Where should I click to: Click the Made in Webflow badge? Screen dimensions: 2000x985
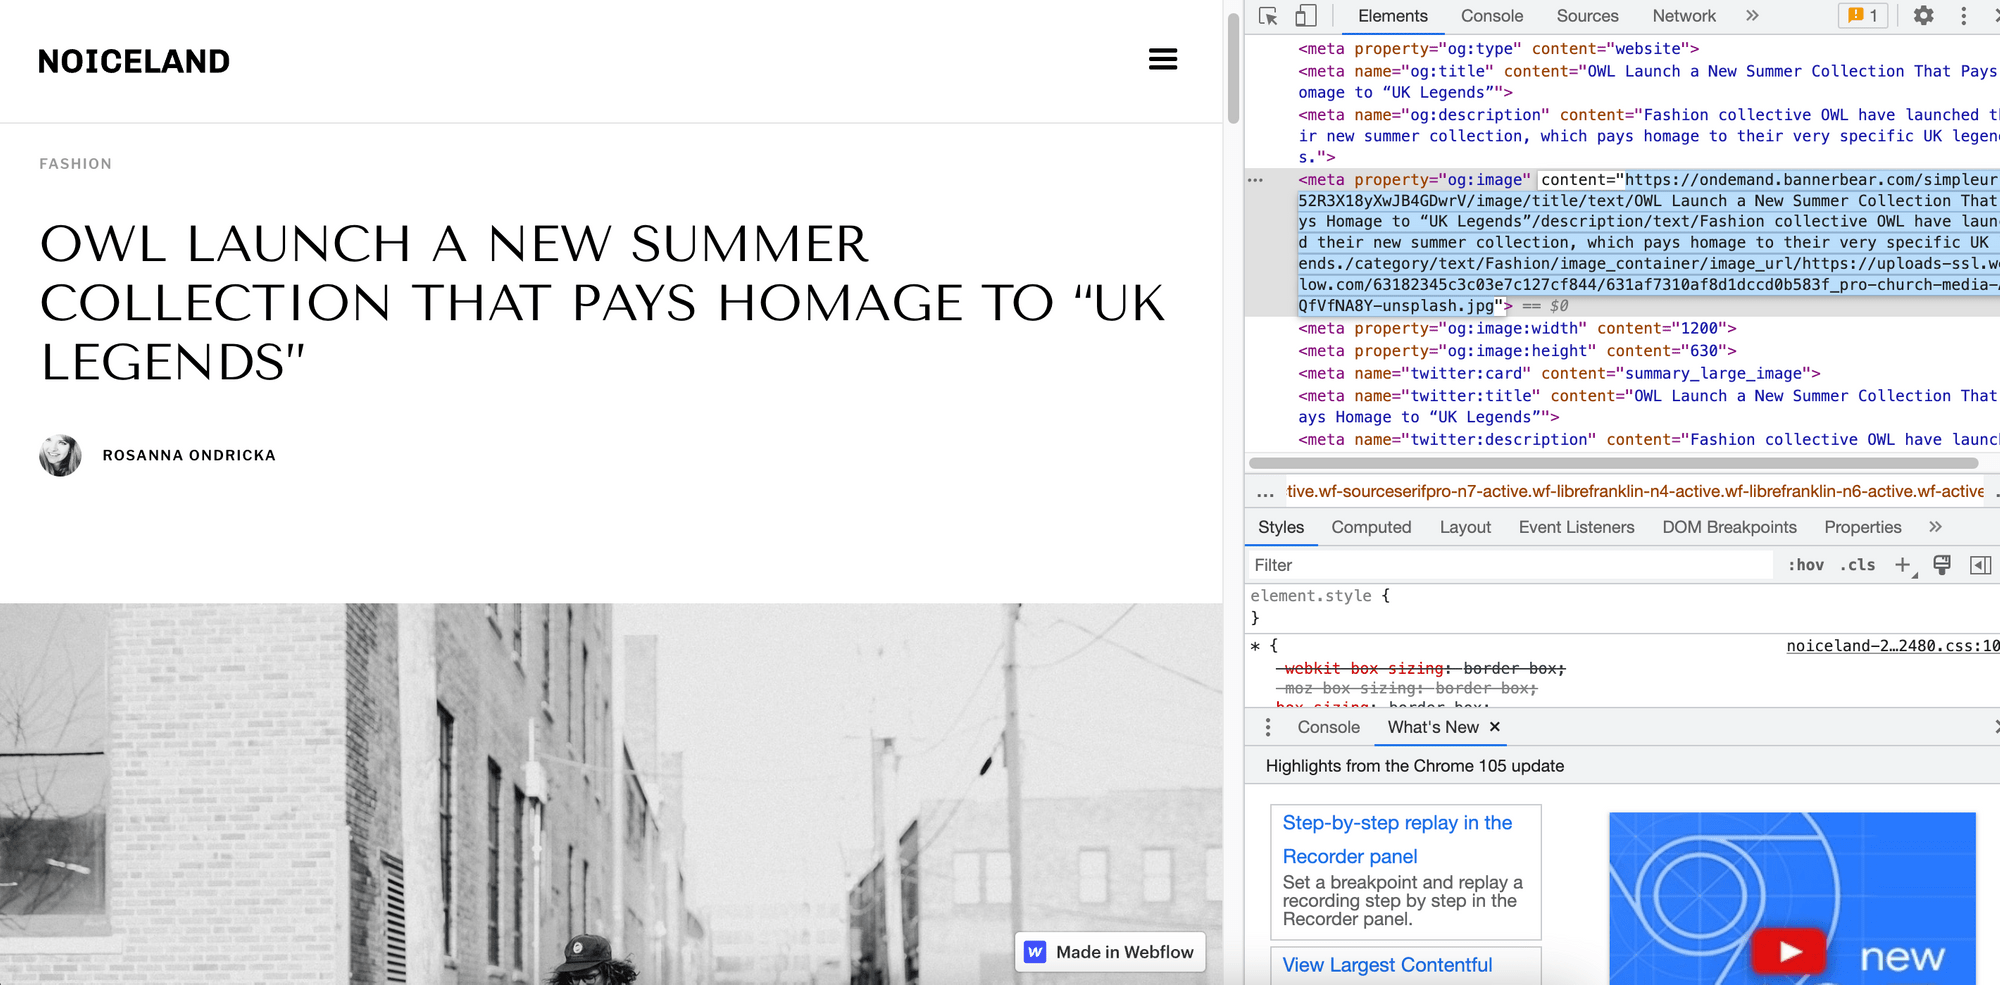(1109, 951)
